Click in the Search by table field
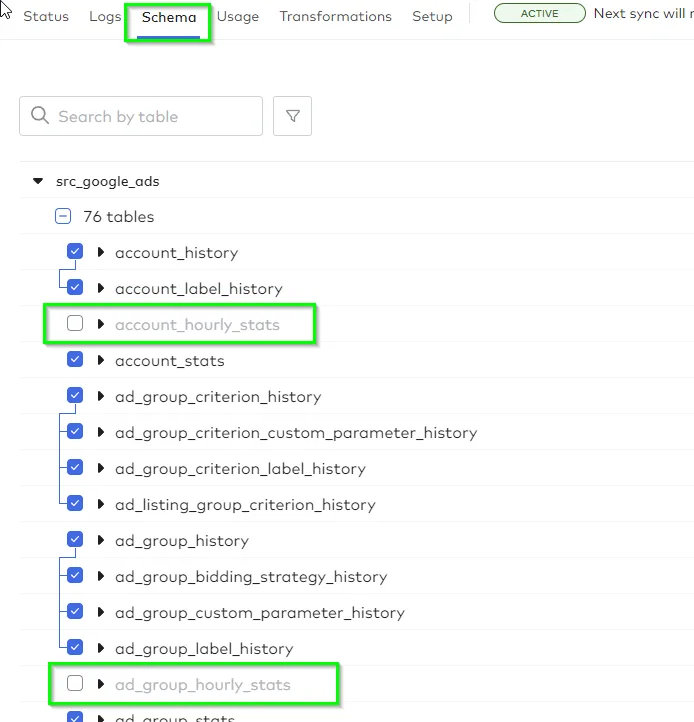The width and height of the screenshot is (694, 722). [x=150, y=116]
